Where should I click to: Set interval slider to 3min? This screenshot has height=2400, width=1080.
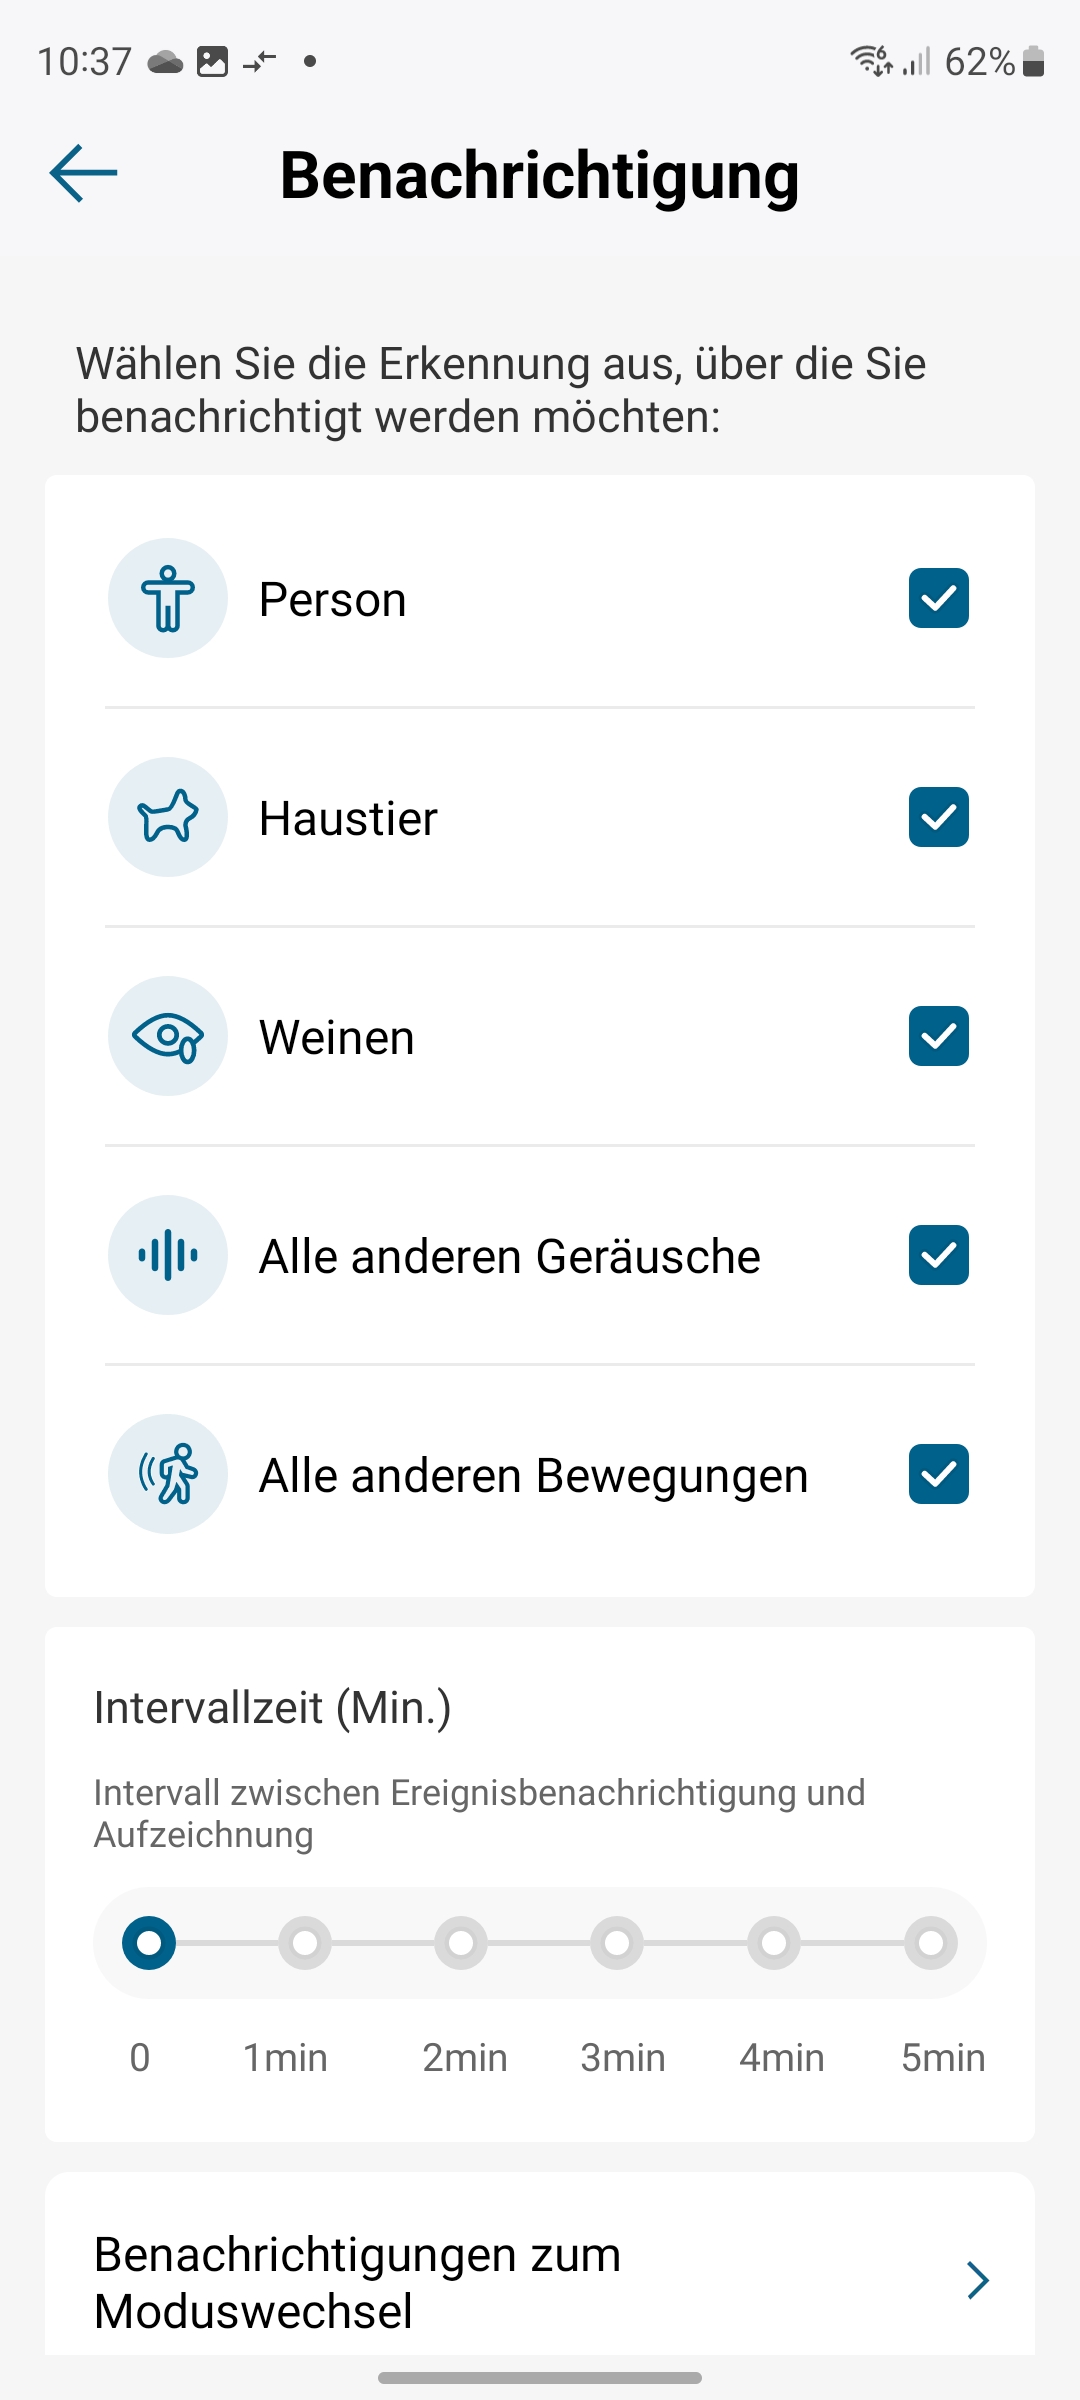click(x=617, y=1943)
